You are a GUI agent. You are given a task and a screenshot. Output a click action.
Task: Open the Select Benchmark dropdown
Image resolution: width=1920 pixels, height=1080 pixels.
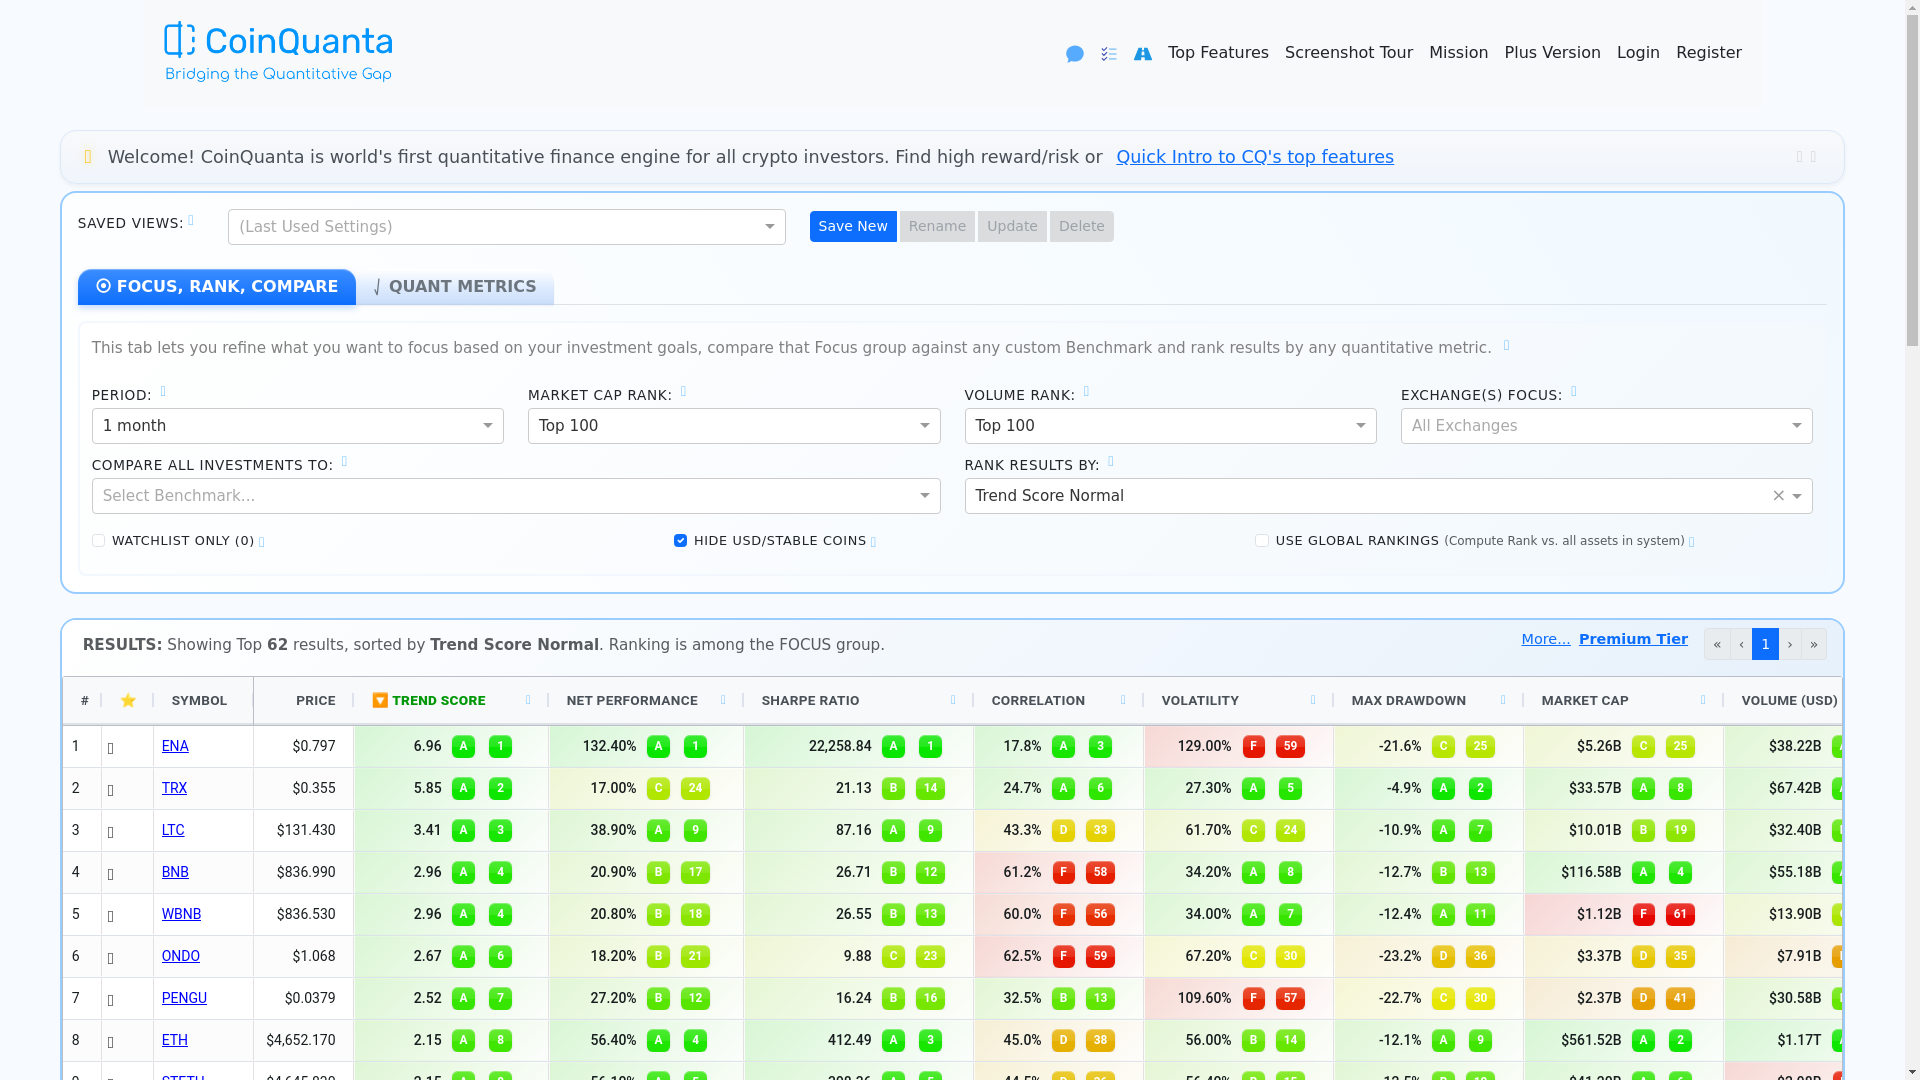(x=516, y=496)
